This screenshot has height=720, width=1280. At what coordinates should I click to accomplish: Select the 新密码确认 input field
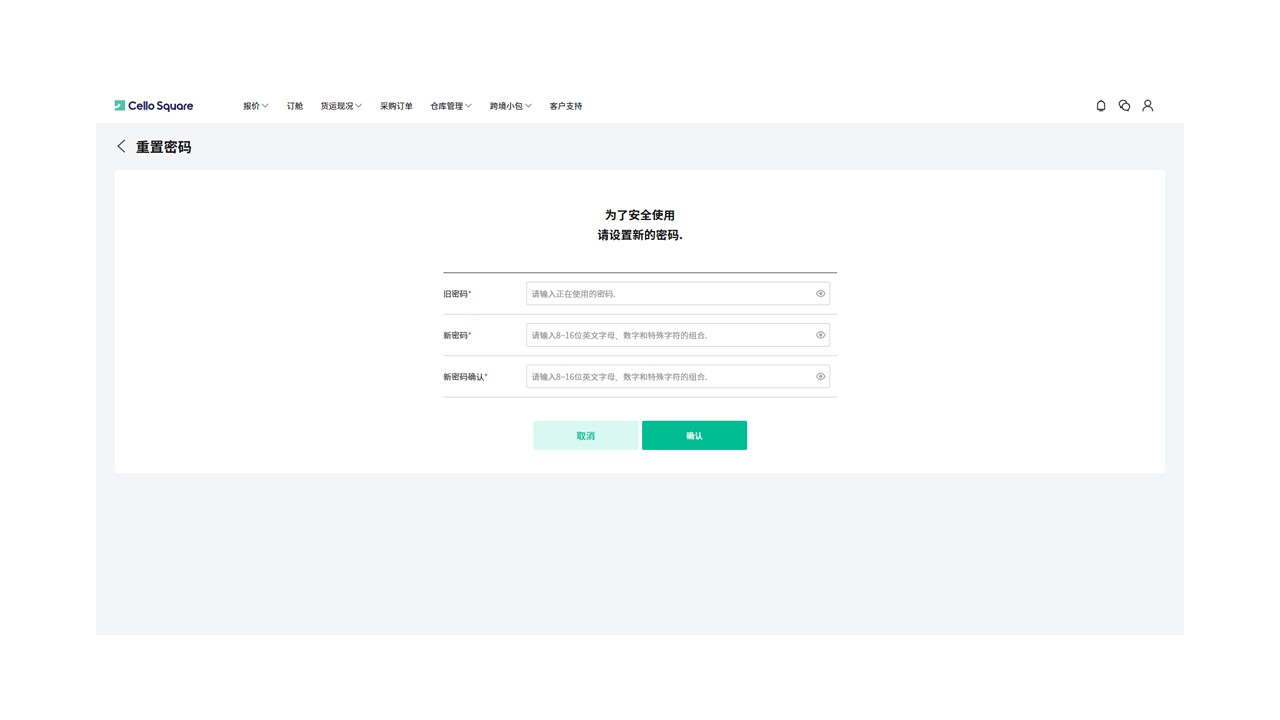coord(668,377)
